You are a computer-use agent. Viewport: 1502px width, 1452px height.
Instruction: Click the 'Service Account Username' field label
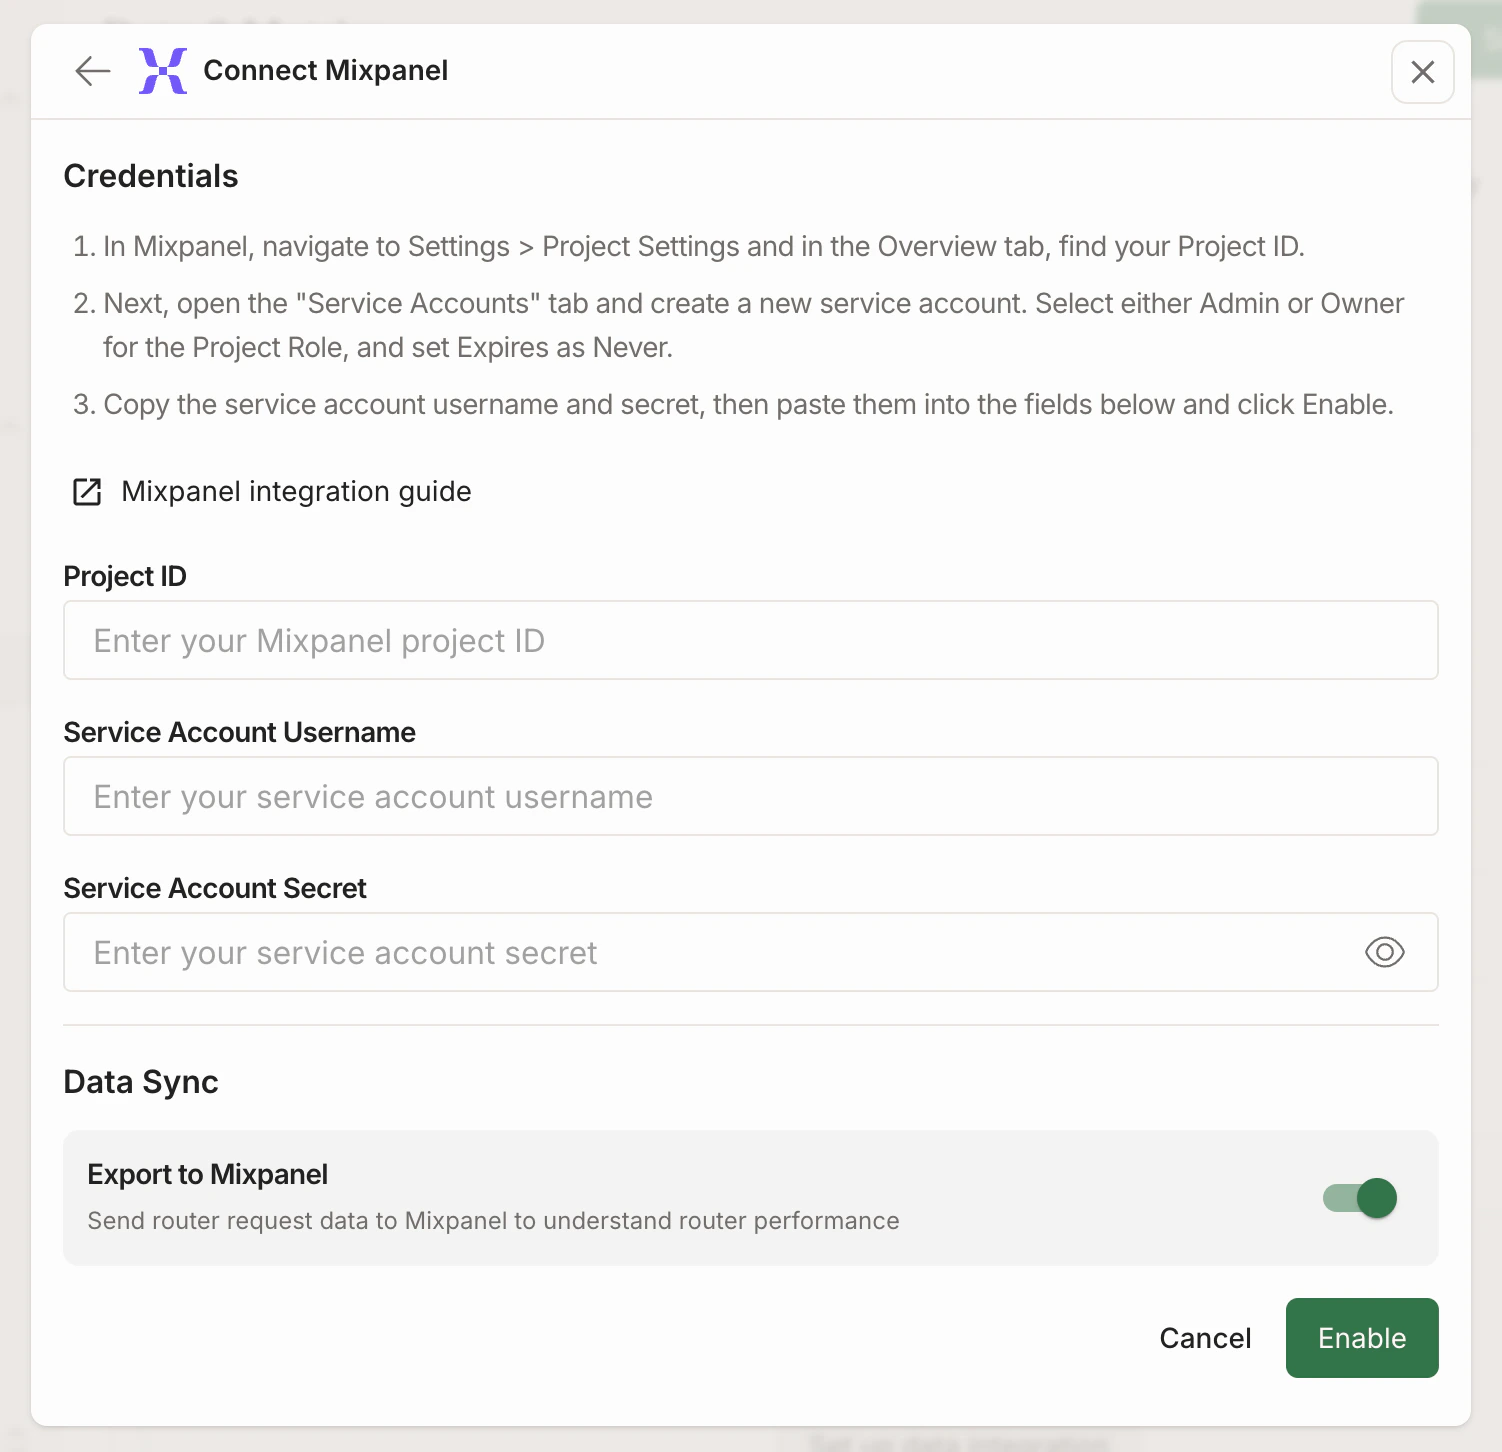pos(240,732)
